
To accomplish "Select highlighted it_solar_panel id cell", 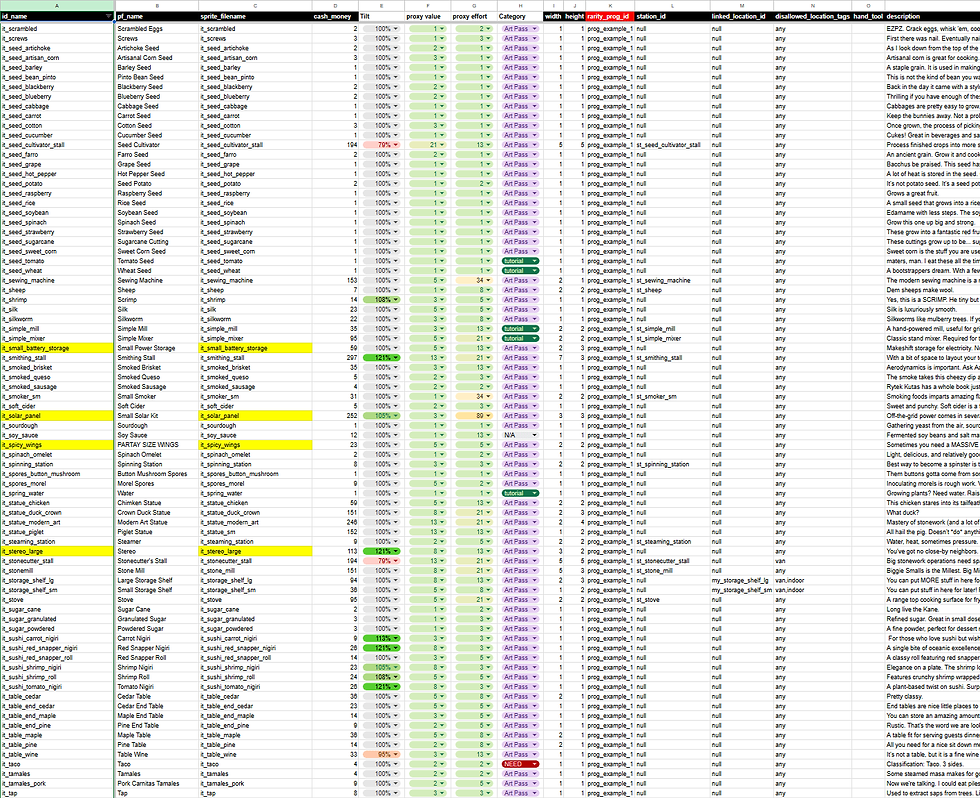I will click(57, 416).
